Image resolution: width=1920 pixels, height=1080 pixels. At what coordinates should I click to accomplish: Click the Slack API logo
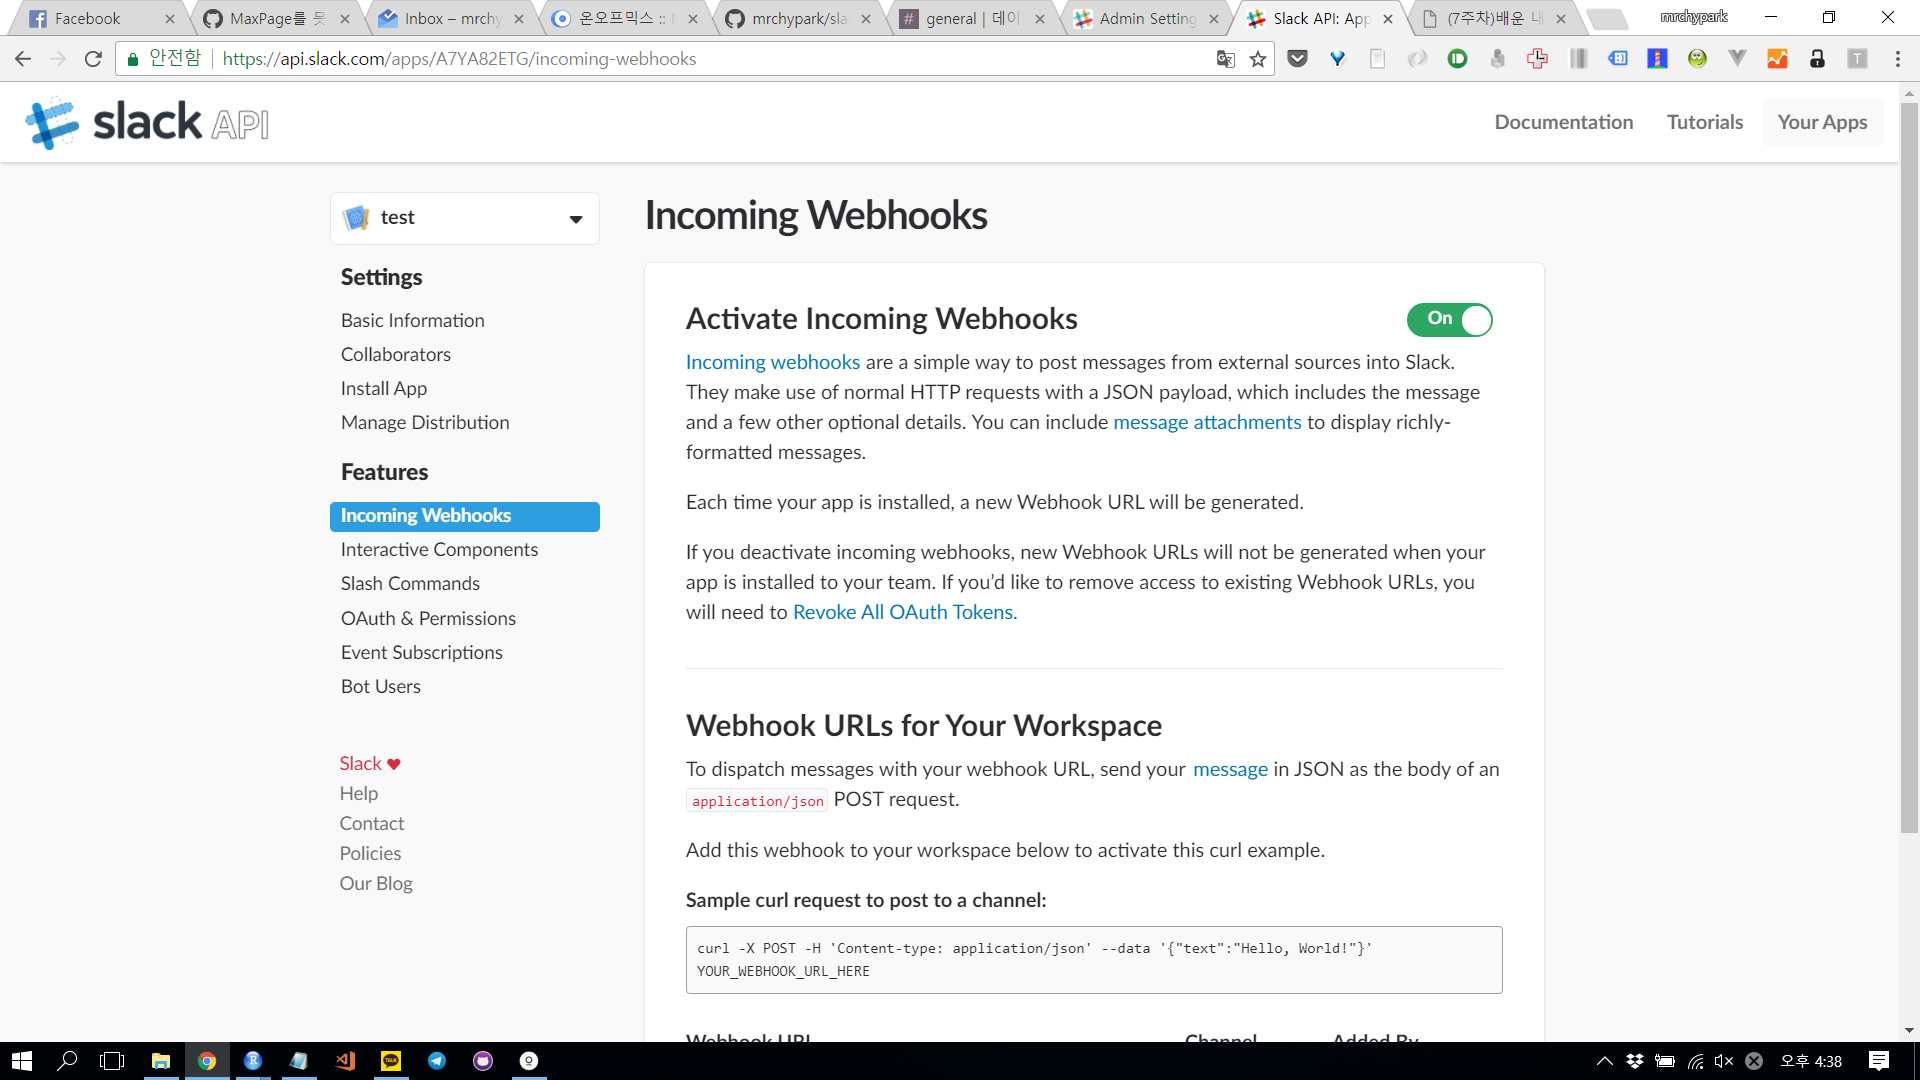click(x=147, y=123)
